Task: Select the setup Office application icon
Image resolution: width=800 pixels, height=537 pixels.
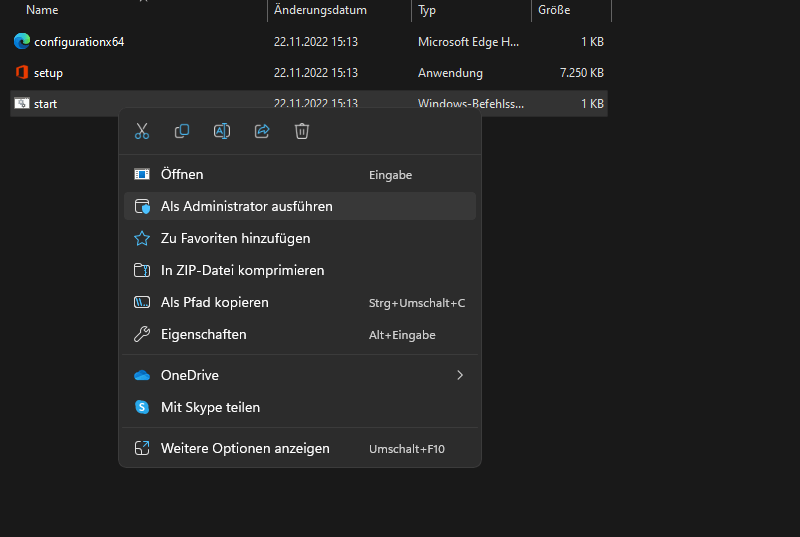Action: click(x=22, y=73)
